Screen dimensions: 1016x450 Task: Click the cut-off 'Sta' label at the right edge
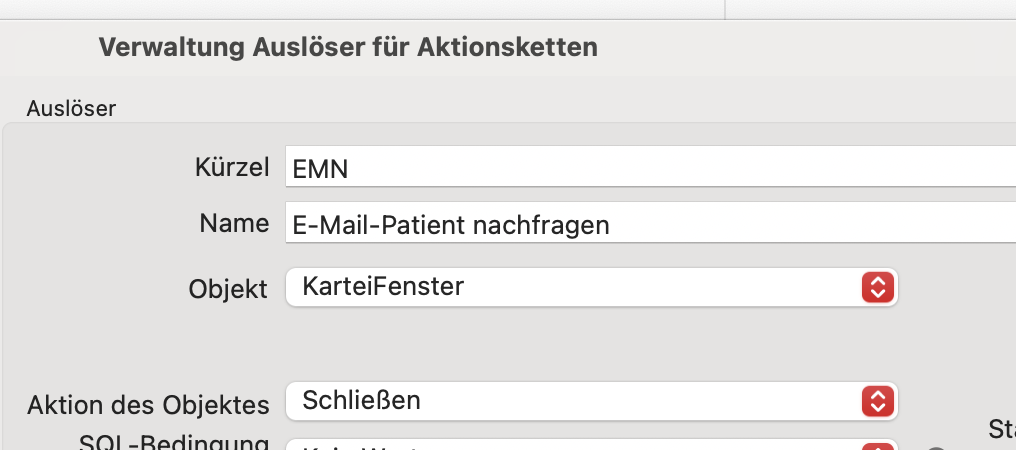click(x=1002, y=429)
